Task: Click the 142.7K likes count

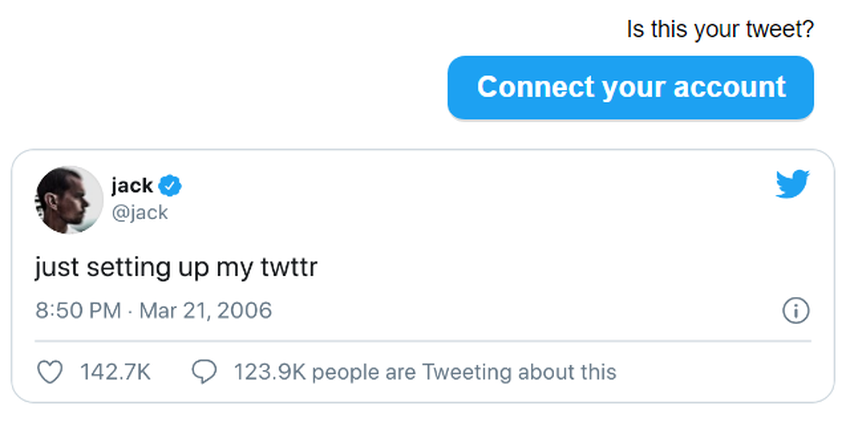Action: pos(114,373)
